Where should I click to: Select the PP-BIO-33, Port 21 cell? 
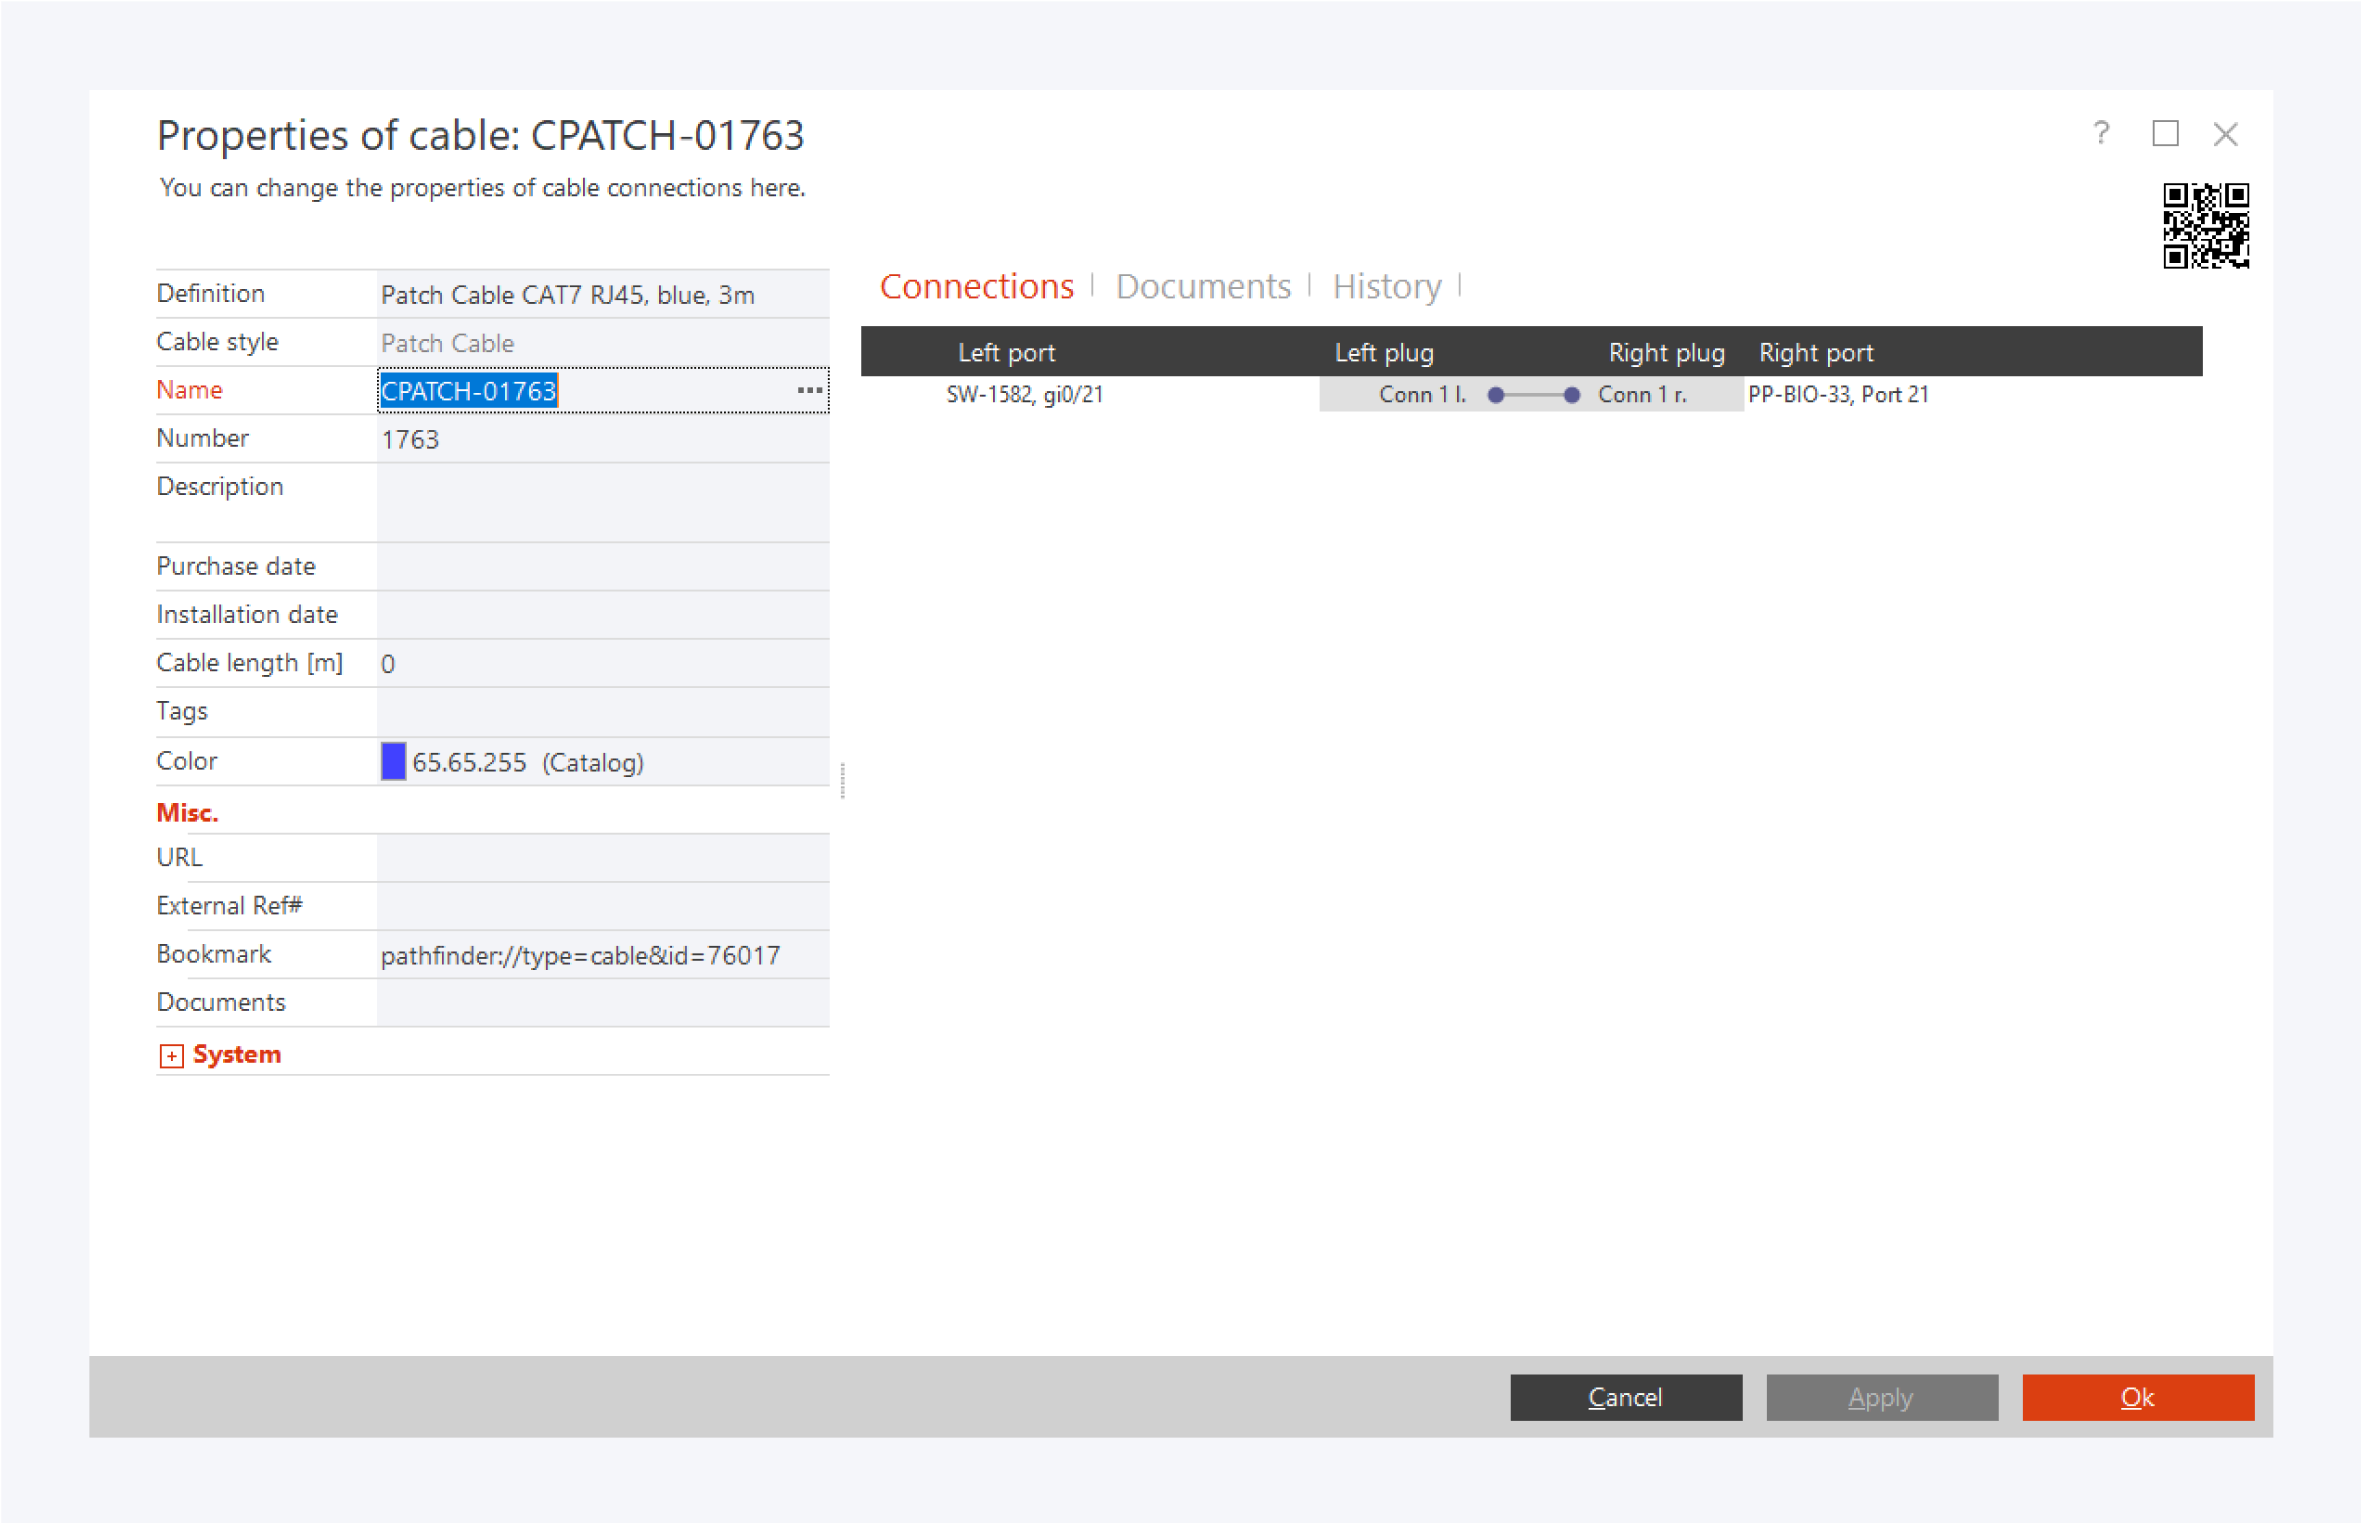[x=1838, y=395]
